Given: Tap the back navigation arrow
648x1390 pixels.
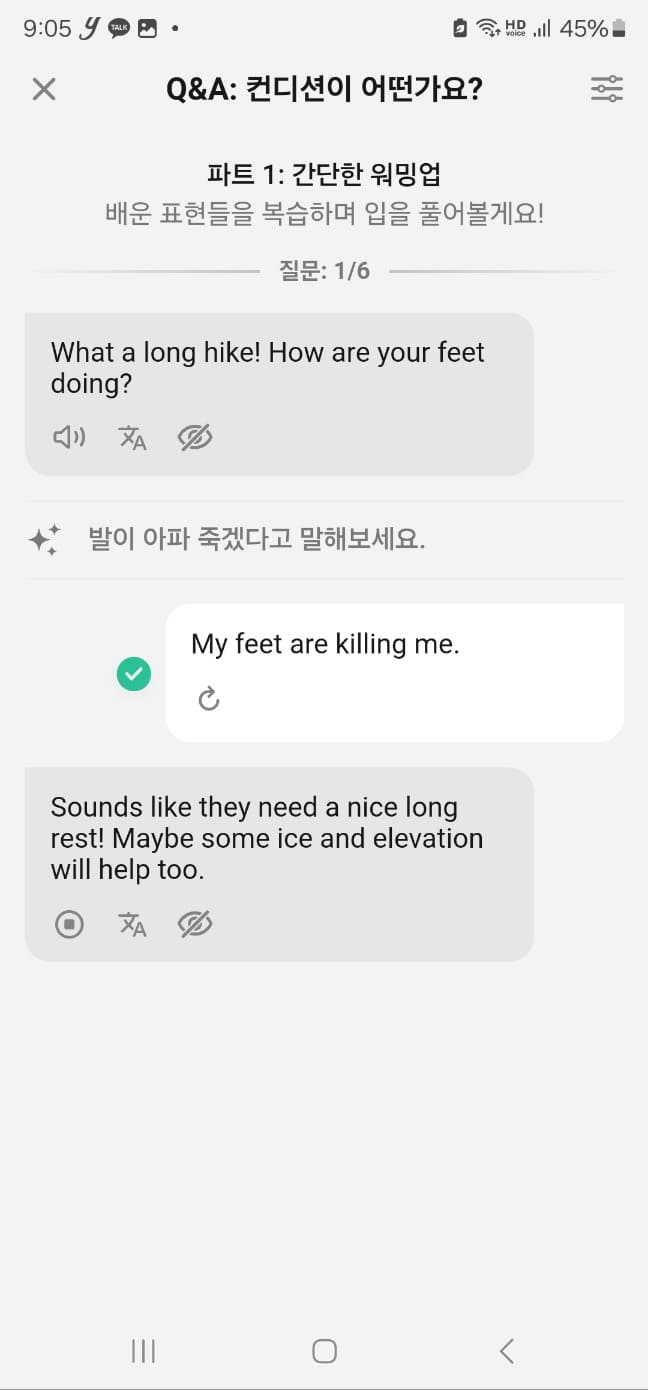Looking at the screenshot, I should coord(505,1350).
